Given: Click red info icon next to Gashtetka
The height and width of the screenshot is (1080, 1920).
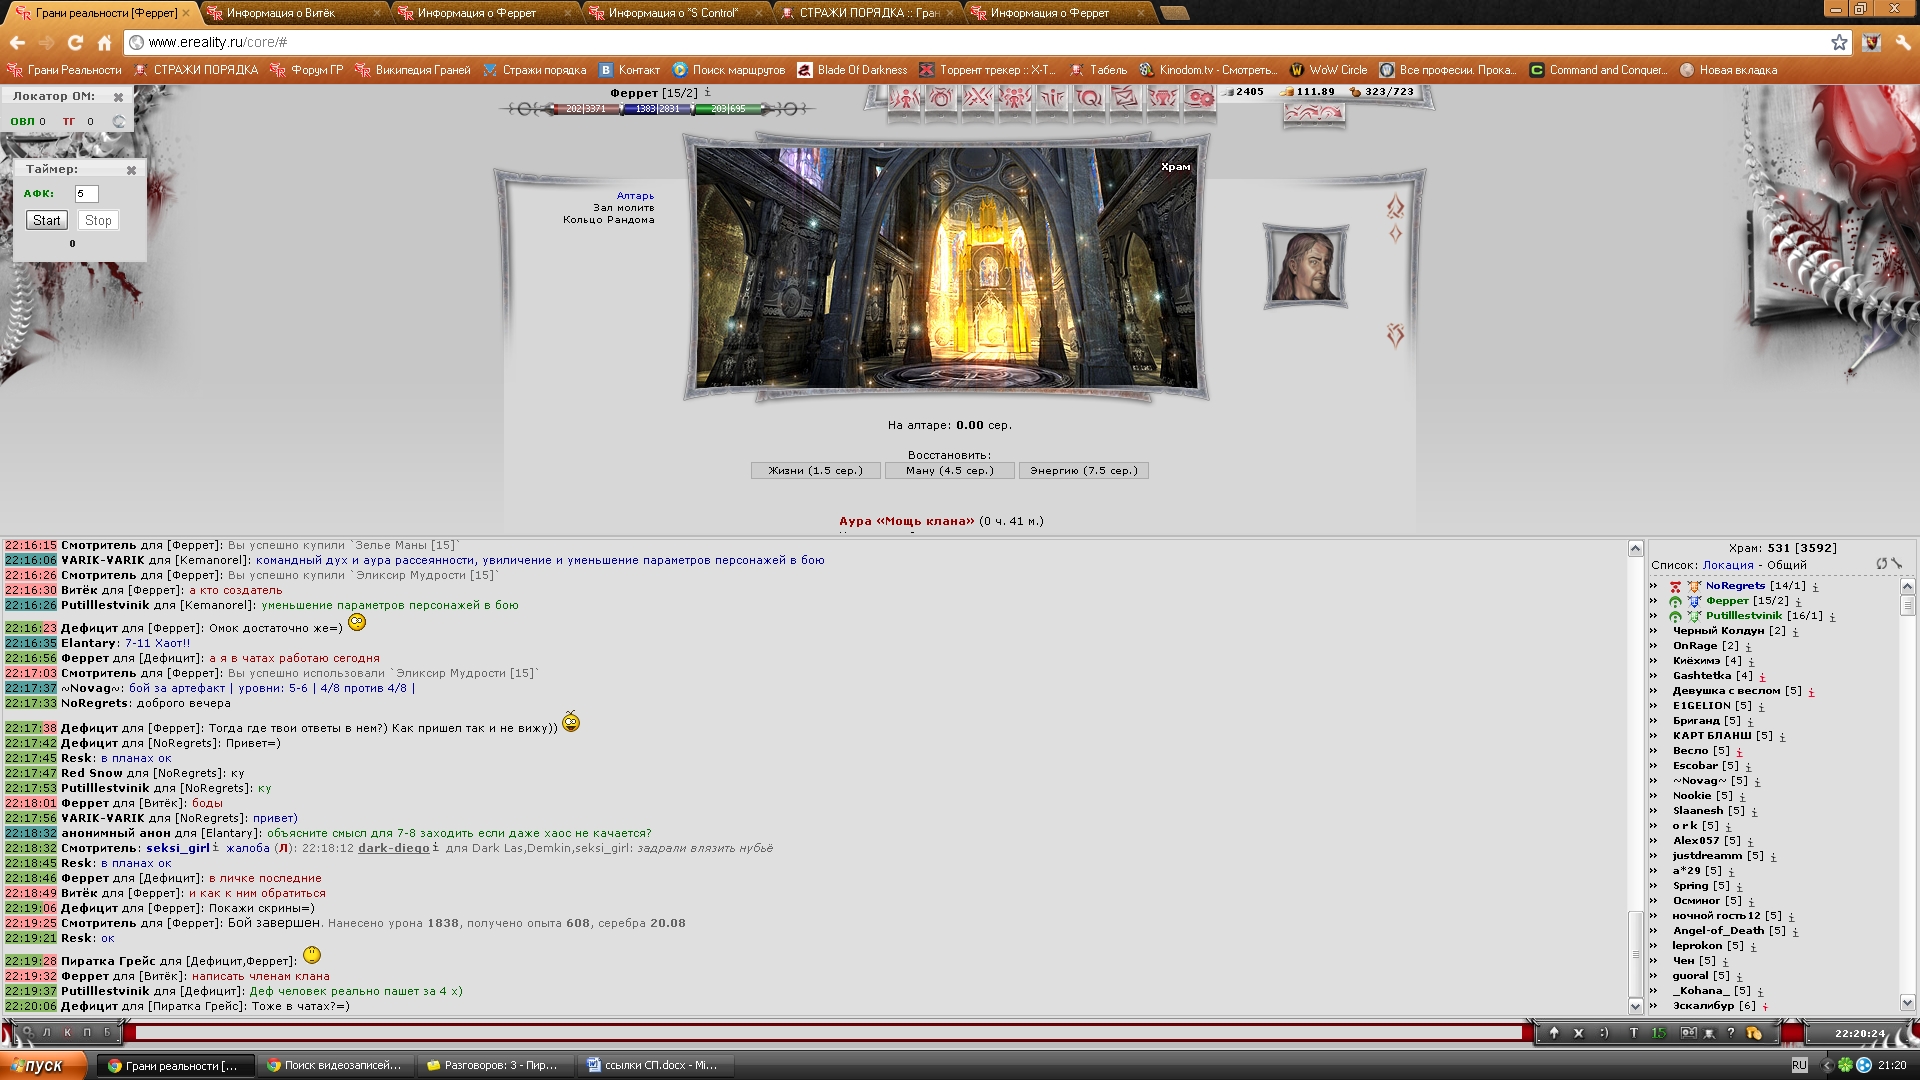Looking at the screenshot, I should pyautogui.click(x=1762, y=677).
